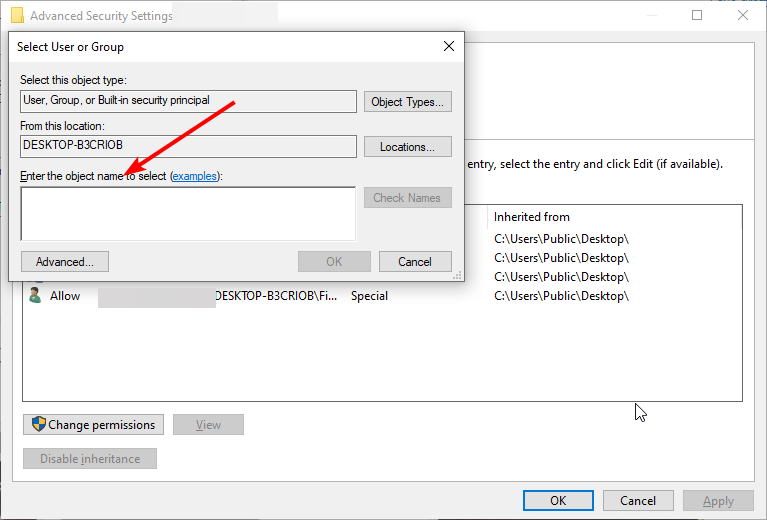This screenshot has height=520, width=767.
Task: Click the Change permissions shield button
Action: [93, 425]
